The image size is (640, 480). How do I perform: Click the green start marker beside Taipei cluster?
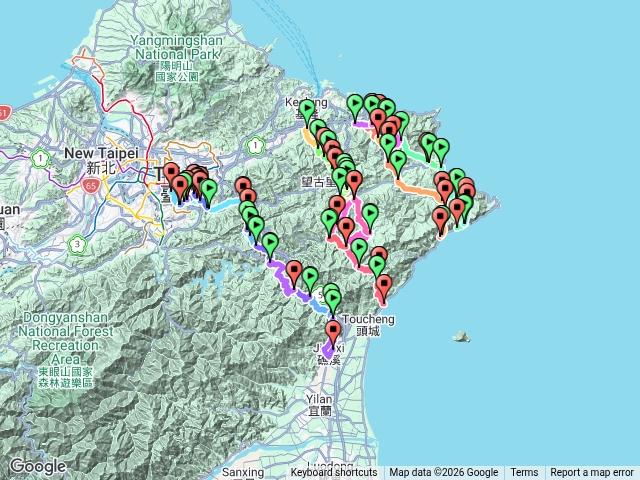209,191
